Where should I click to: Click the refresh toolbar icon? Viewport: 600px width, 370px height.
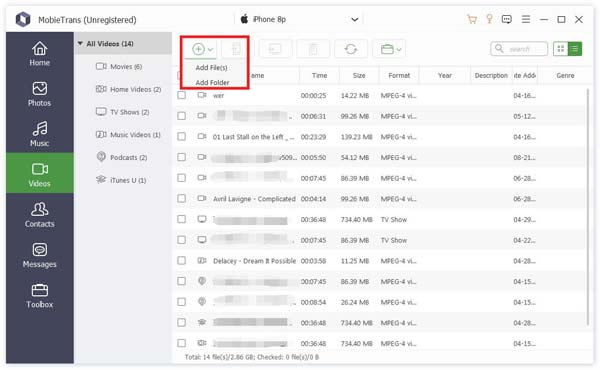pyautogui.click(x=351, y=49)
